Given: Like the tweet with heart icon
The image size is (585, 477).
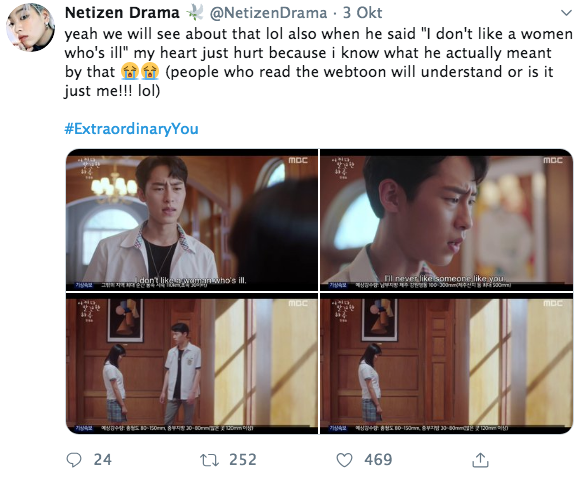Looking at the screenshot, I should click(x=344, y=460).
